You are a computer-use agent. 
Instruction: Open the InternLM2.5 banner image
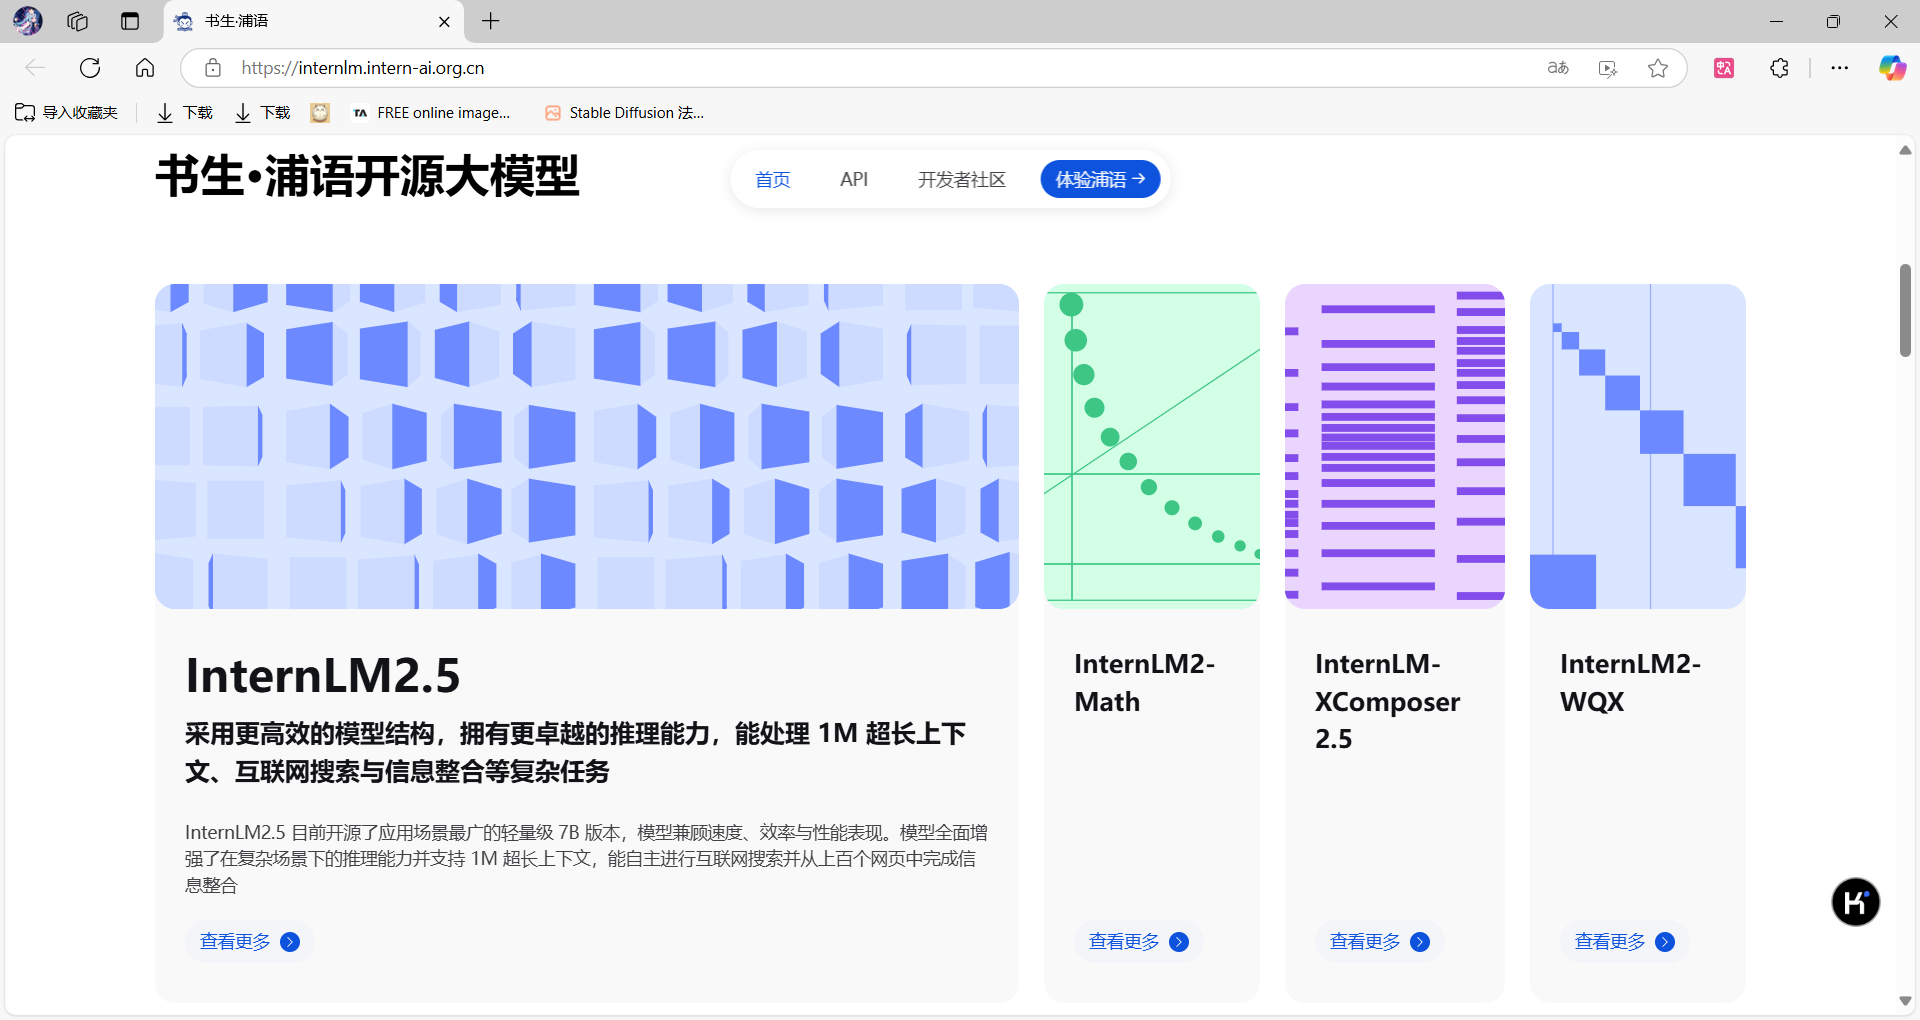[587, 446]
